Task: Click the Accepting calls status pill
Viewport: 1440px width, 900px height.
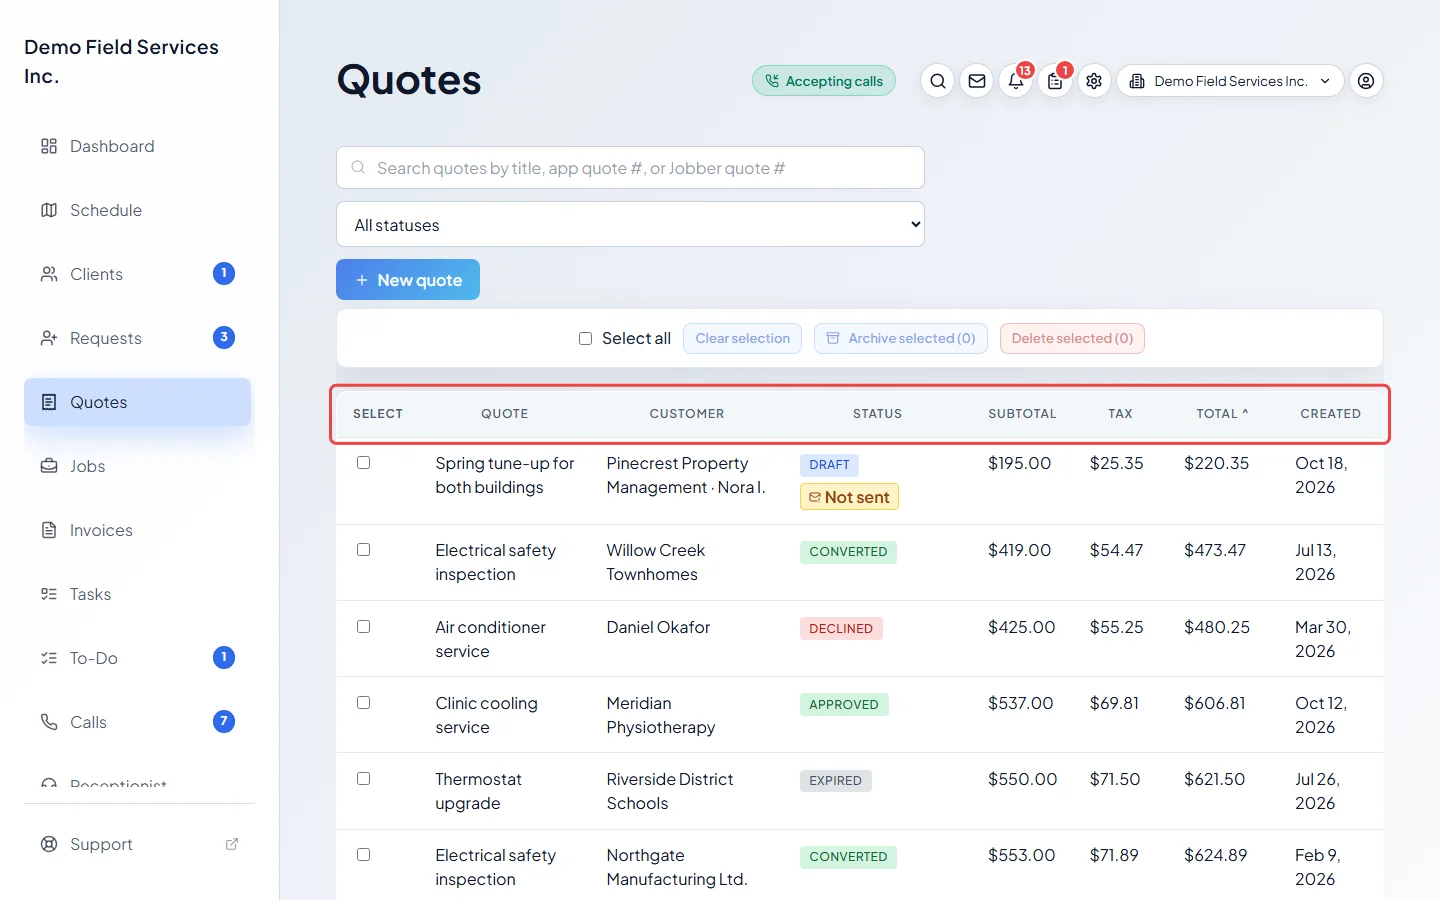Action: coord(824,81)
